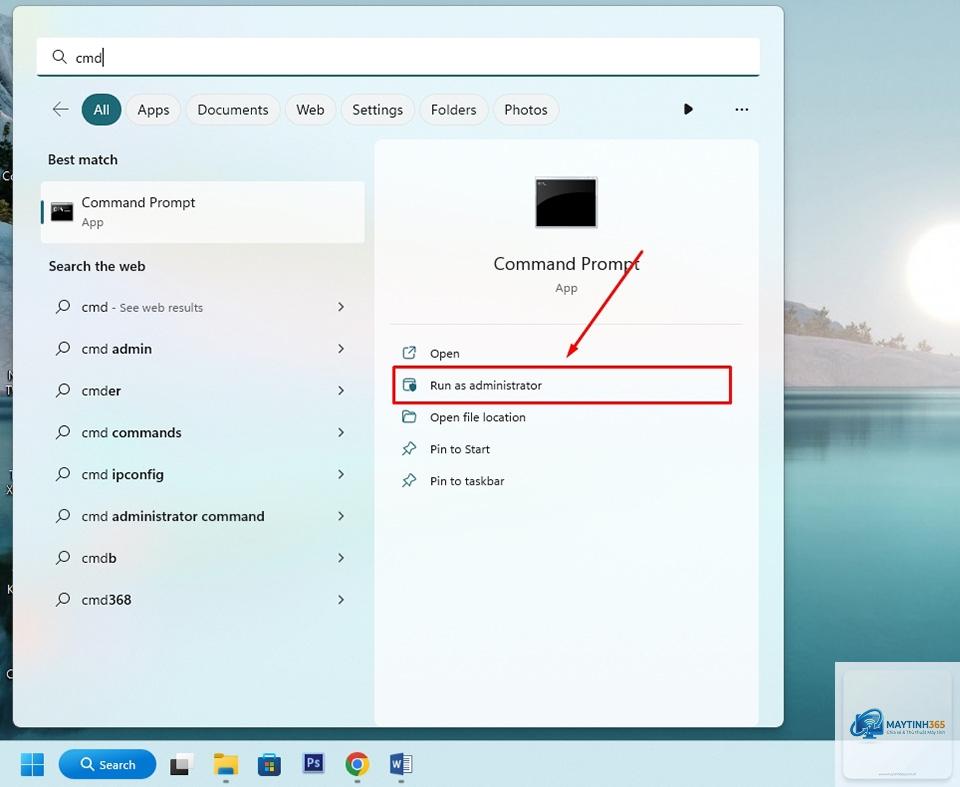Click the pin icon for Pin to taskbar

click(409, 481)
